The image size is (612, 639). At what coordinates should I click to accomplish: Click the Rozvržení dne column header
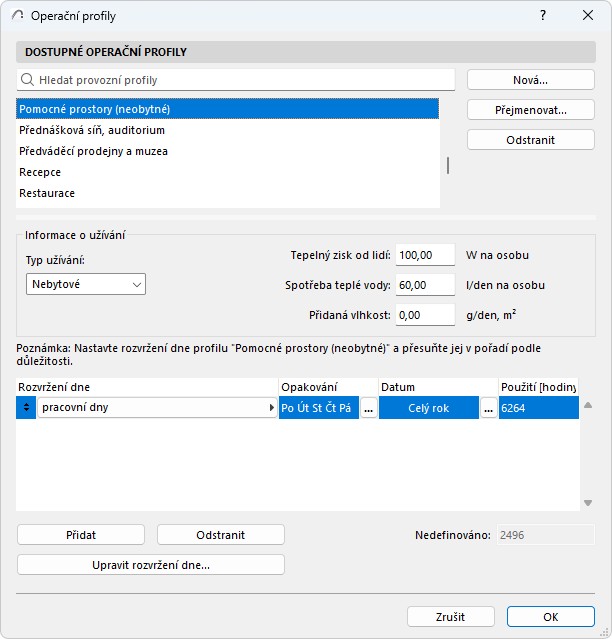click(x=147, y=387)
